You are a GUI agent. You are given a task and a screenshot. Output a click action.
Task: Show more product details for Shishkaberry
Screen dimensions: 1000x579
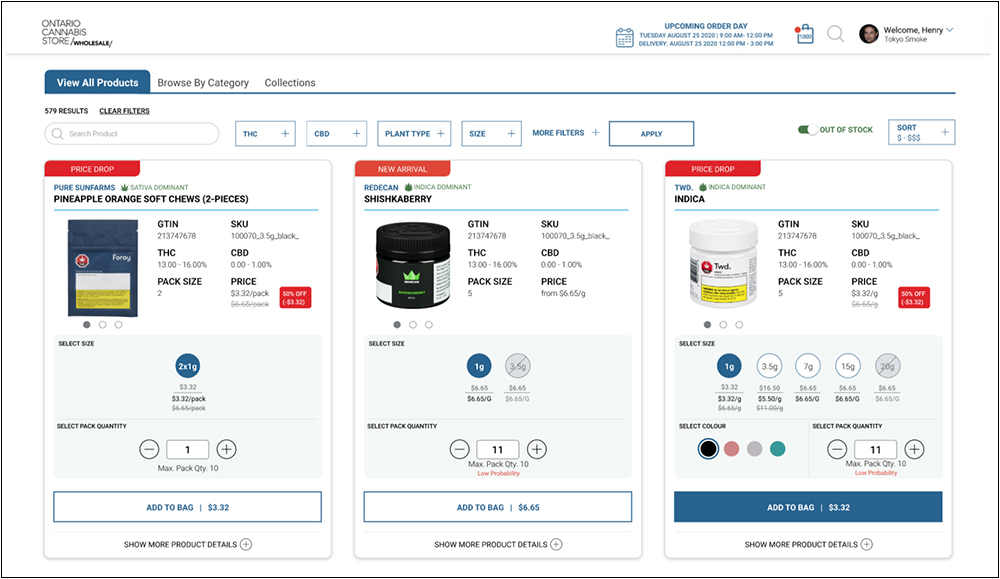(x=498, y=545)
